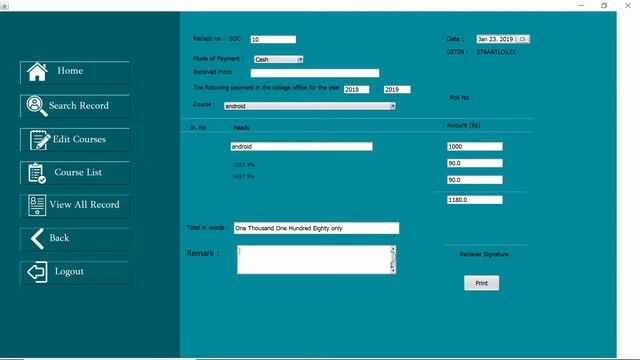Open the date picker calendar icon

pos(522,39)
